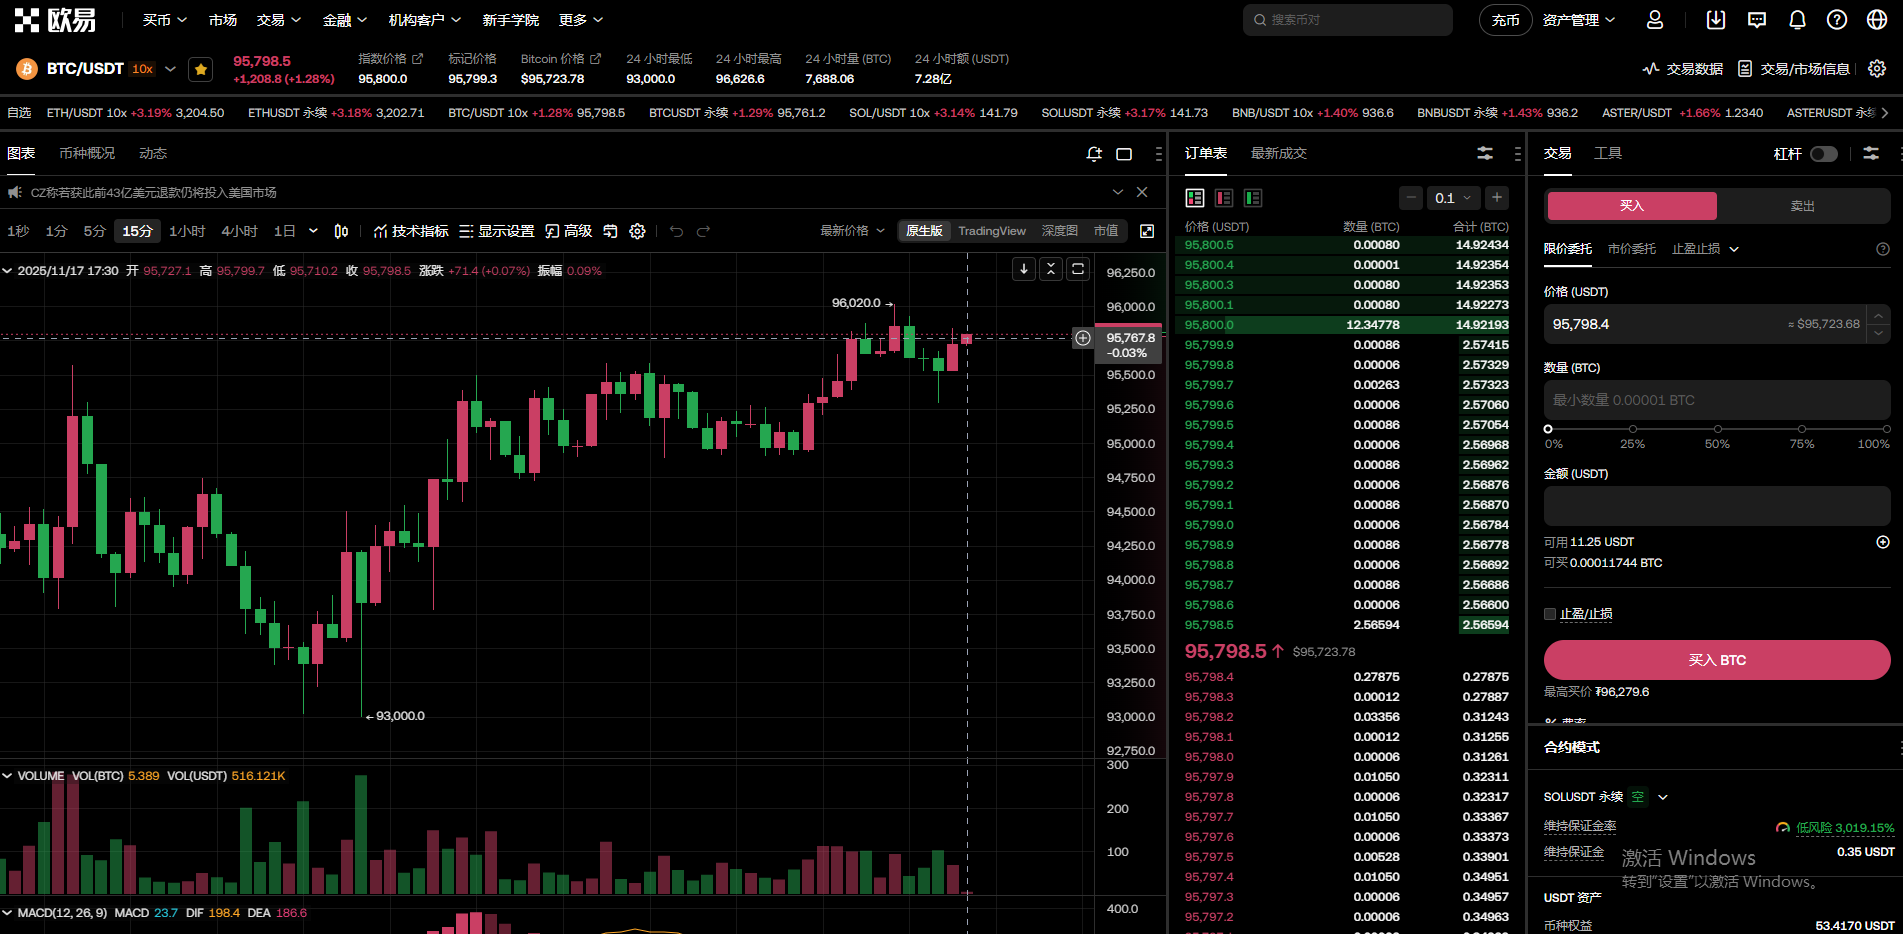Click the fullscreen chart expand icon
This screenshot has height=934, width=1903.
pos(1147,231)
